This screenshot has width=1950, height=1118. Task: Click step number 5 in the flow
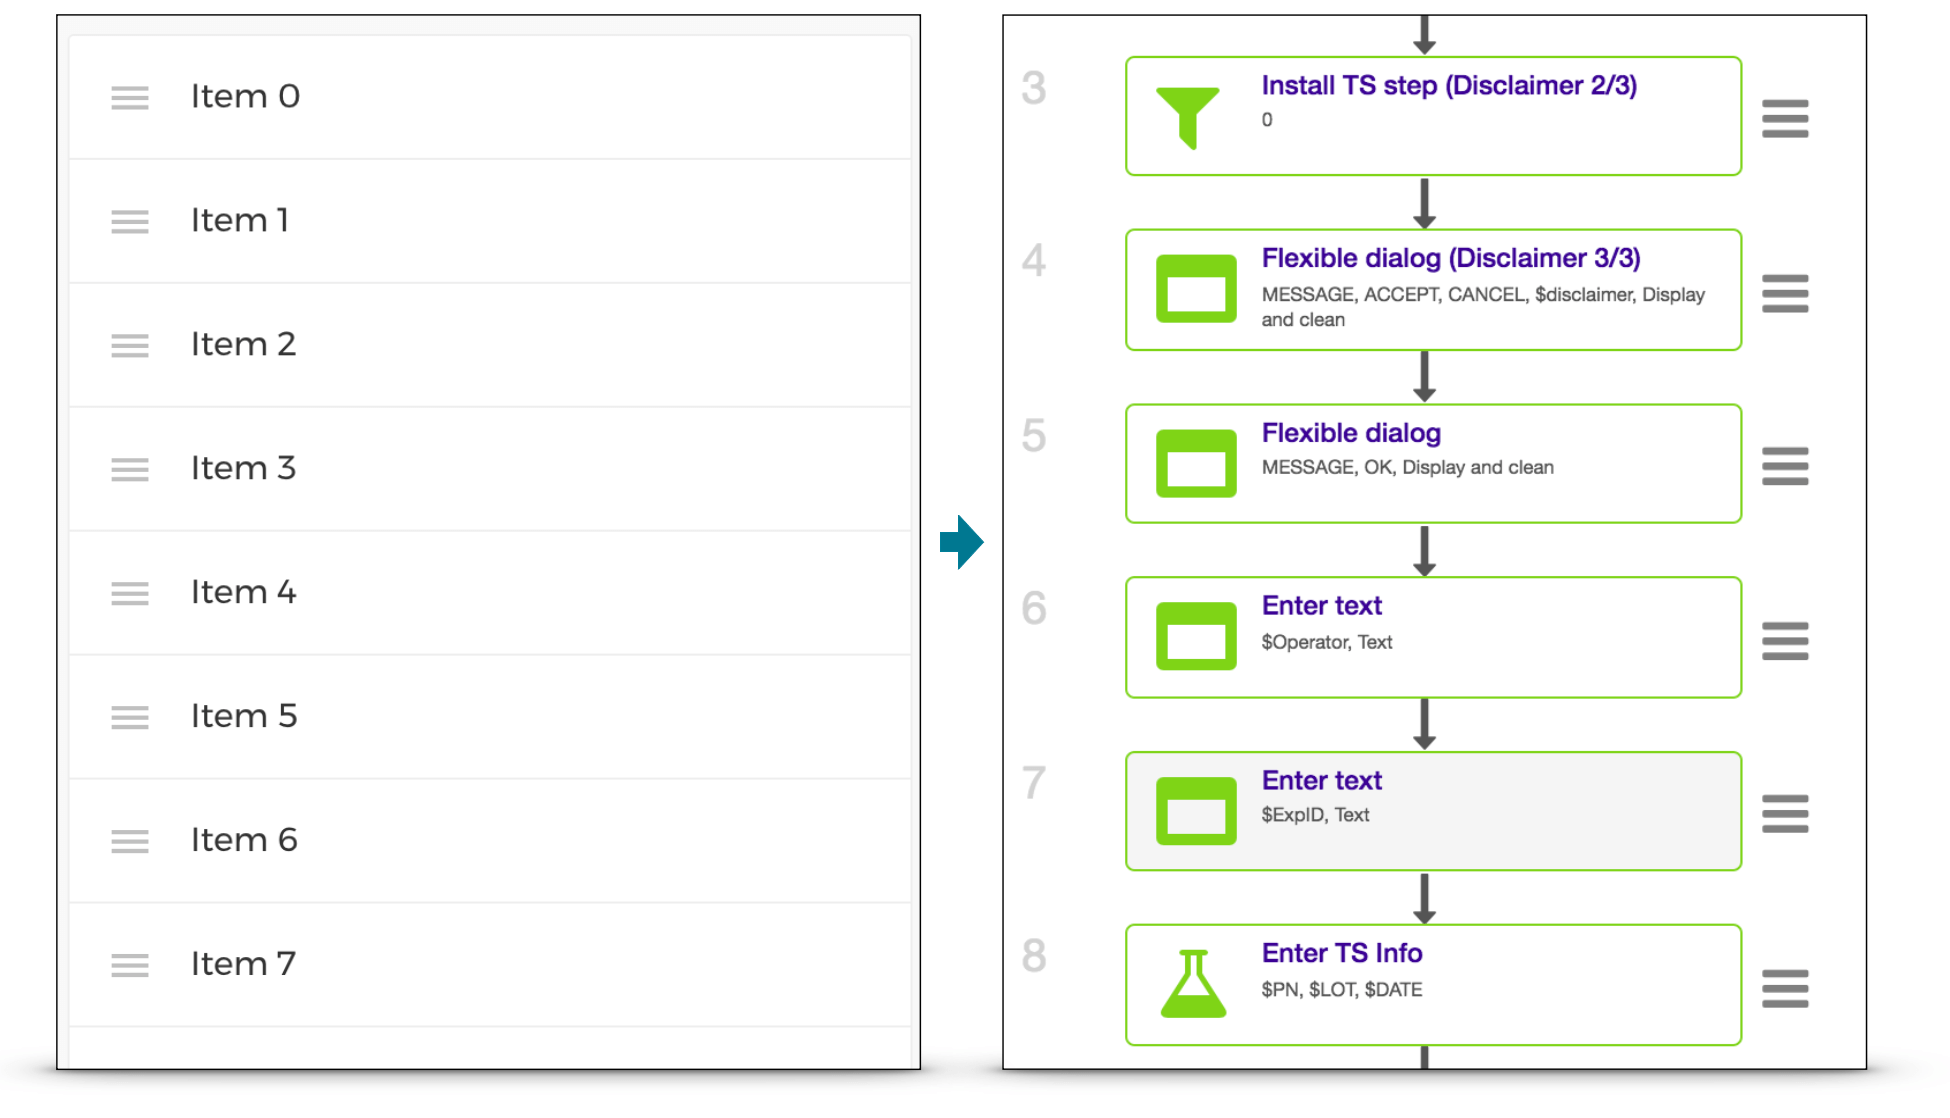[1034, 436]
